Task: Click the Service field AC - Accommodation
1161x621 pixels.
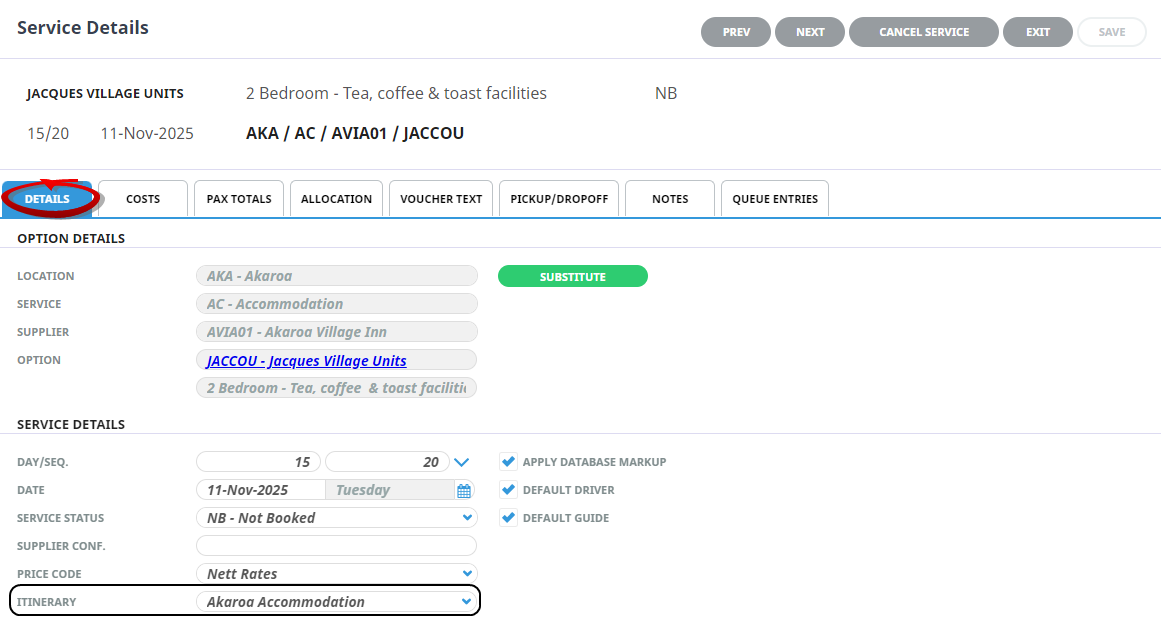Action: [x=337, y=303]
